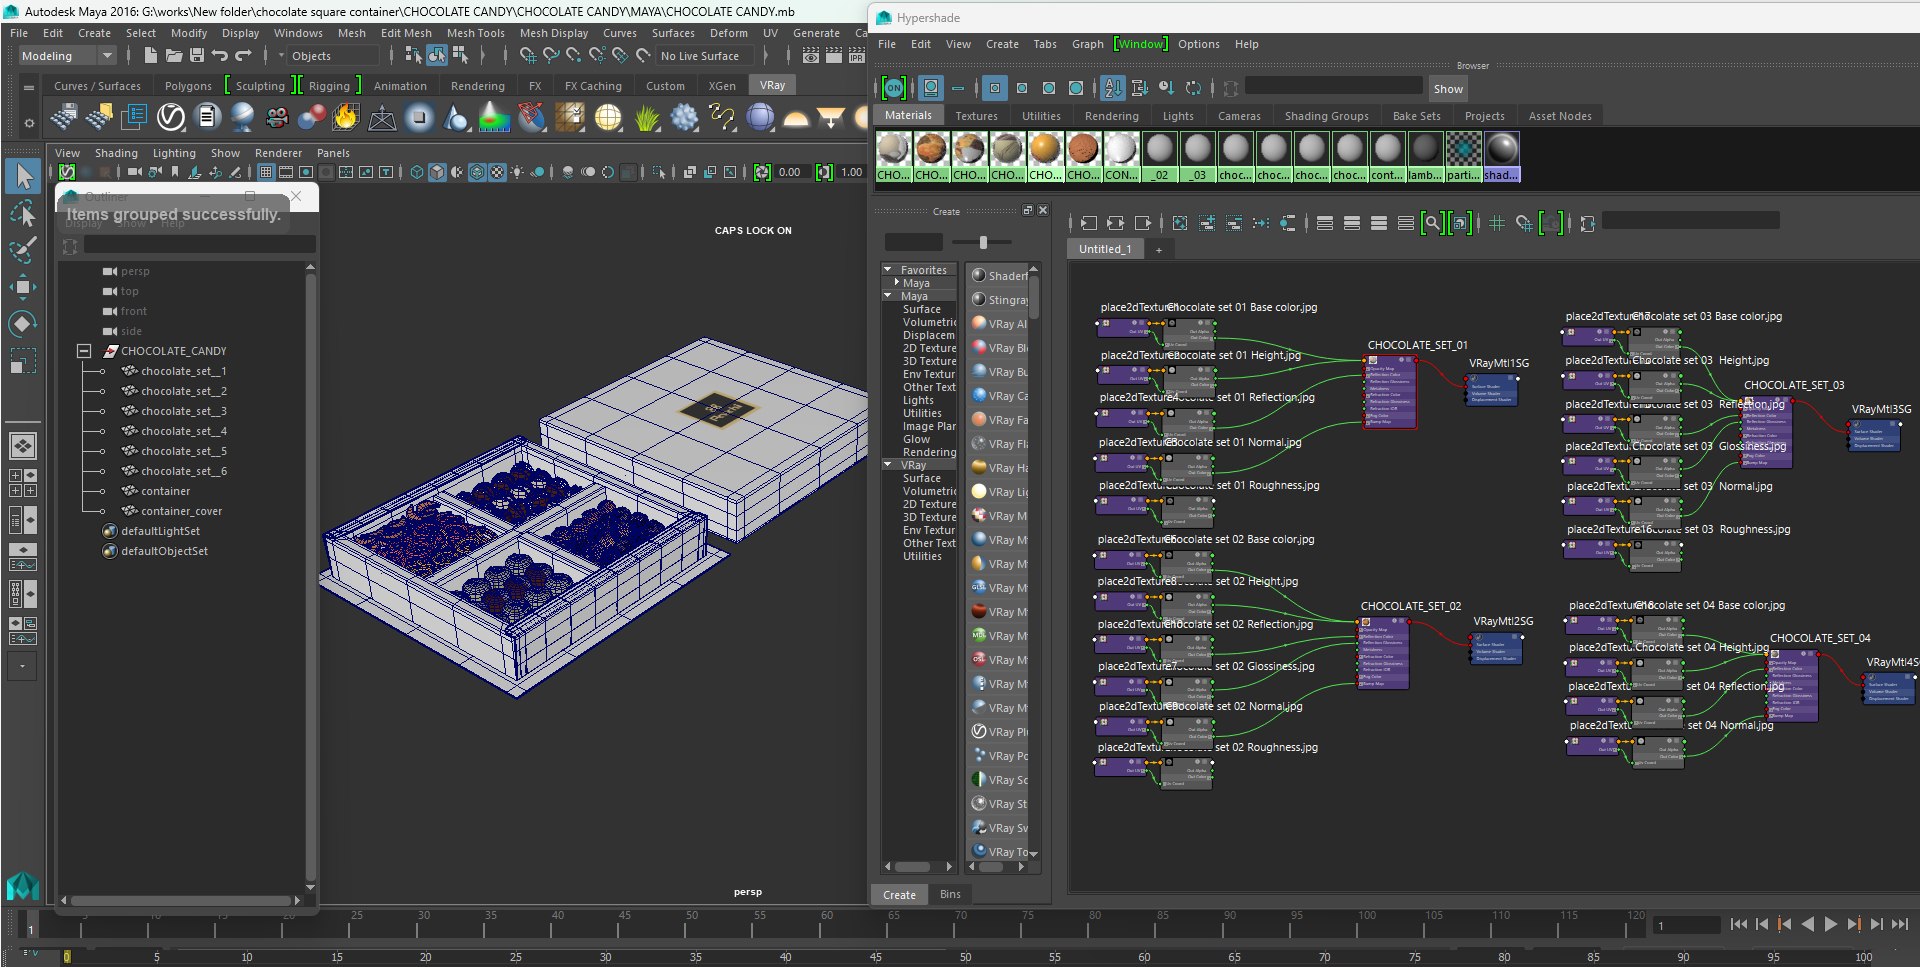Click the Hypershade browser search field

1333,88
